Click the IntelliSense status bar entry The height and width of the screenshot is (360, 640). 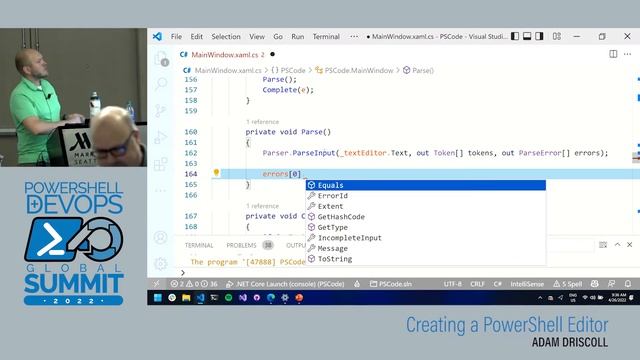527,284
